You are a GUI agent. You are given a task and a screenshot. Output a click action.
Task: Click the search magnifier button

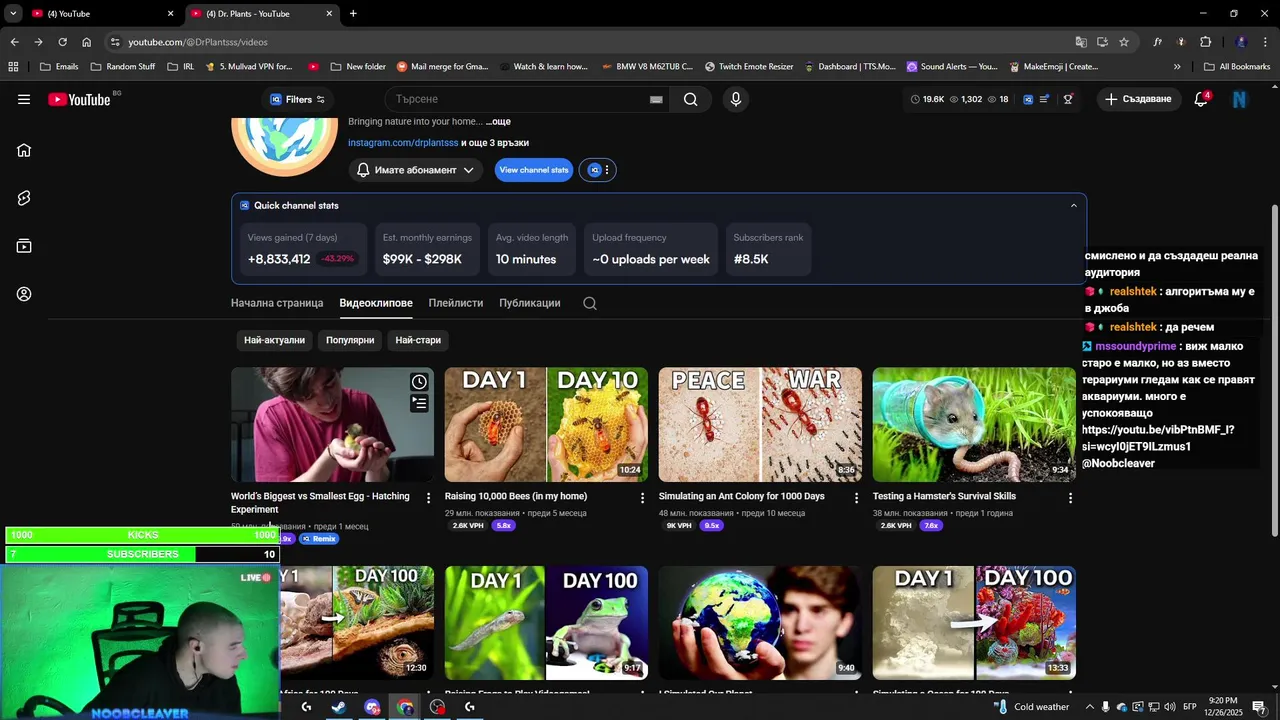691,99
